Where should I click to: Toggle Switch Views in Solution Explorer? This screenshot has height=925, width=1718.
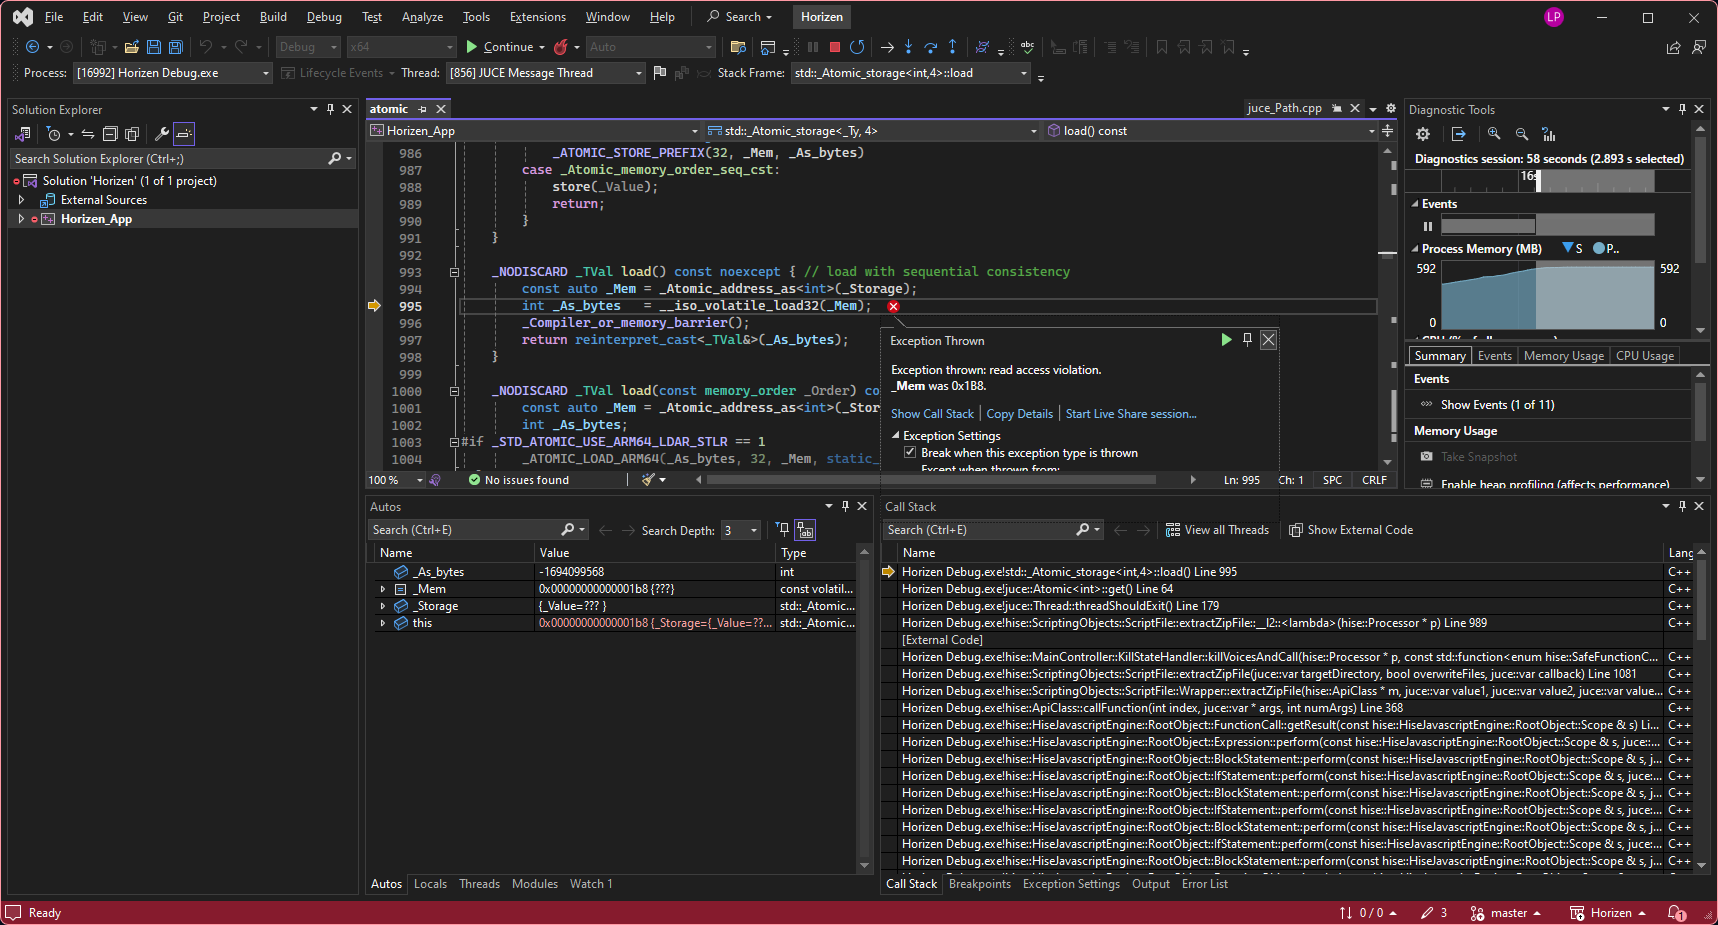pos(23,134)
